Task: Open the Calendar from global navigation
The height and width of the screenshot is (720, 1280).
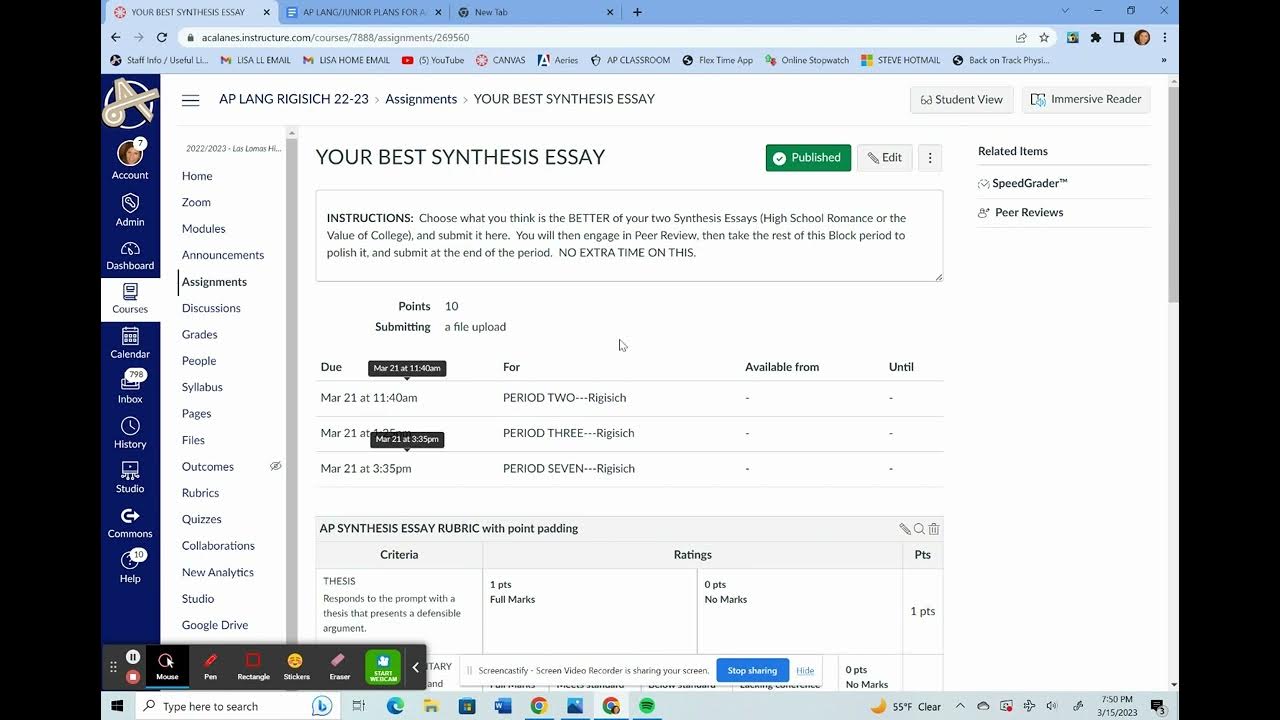Action: pos(130,343)
